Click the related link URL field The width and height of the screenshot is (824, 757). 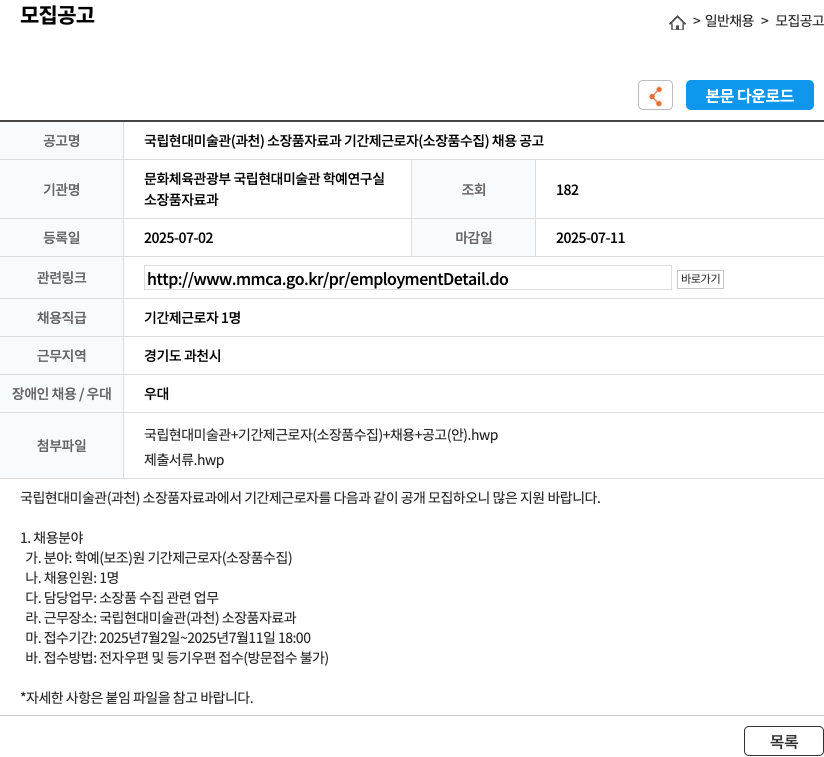point(407,278)
